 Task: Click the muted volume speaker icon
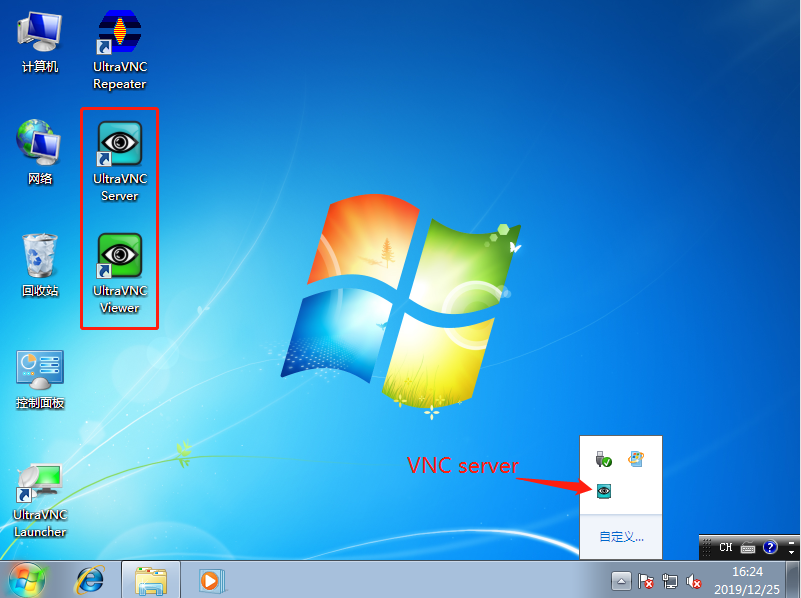click(693, 581)
